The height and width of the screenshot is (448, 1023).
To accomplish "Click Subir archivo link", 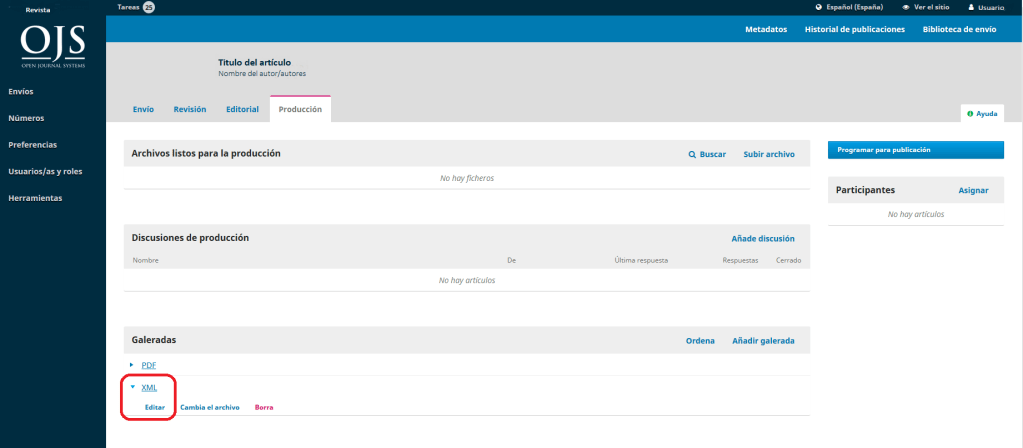I will [768, 155].
